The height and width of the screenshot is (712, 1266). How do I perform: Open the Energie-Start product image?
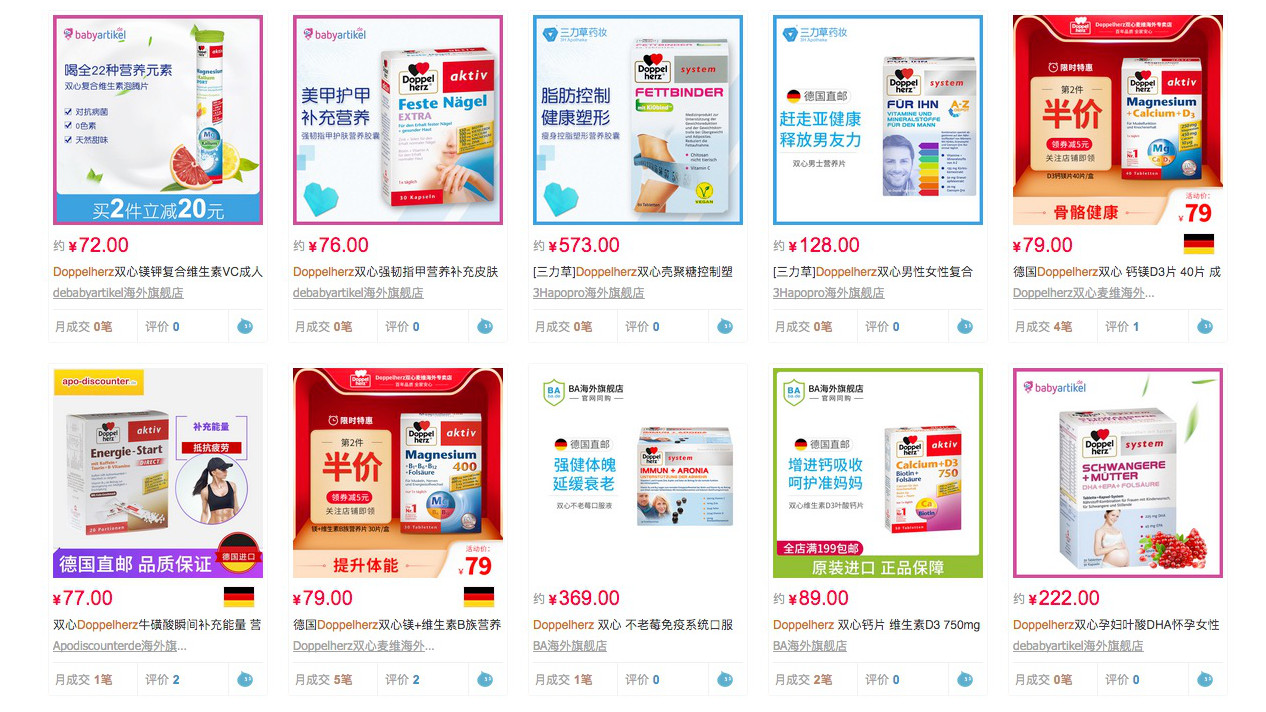(x=158, y=473)
